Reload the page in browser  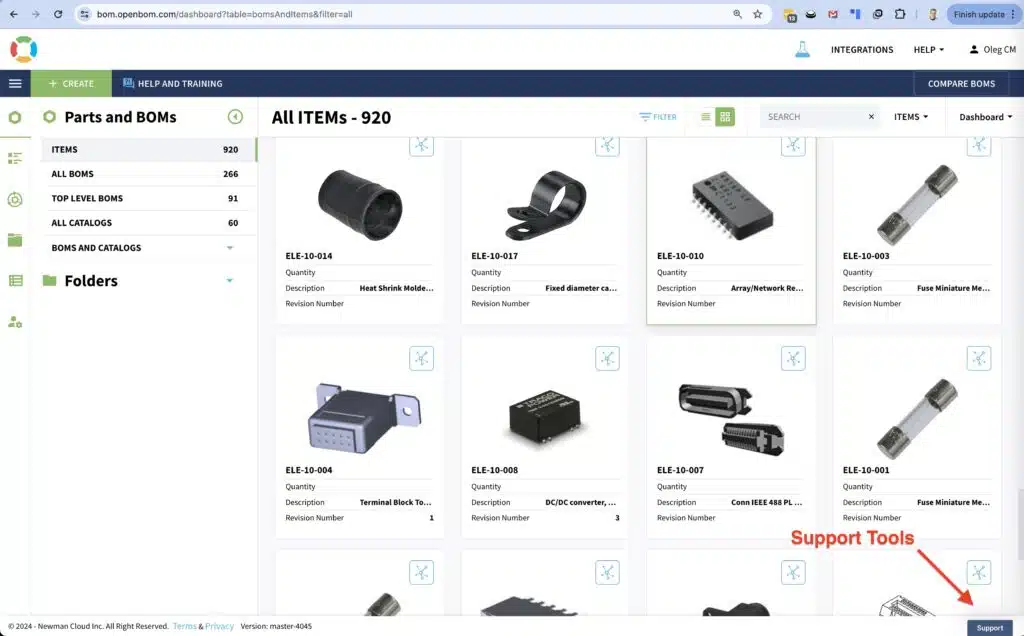pos(57,14)
